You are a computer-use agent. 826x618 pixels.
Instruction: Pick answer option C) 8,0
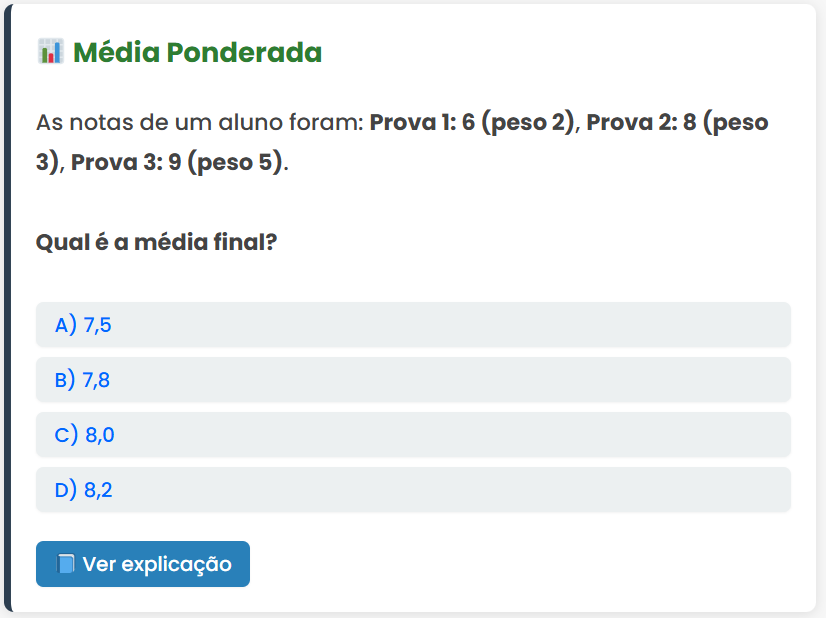tap(413, 435)
